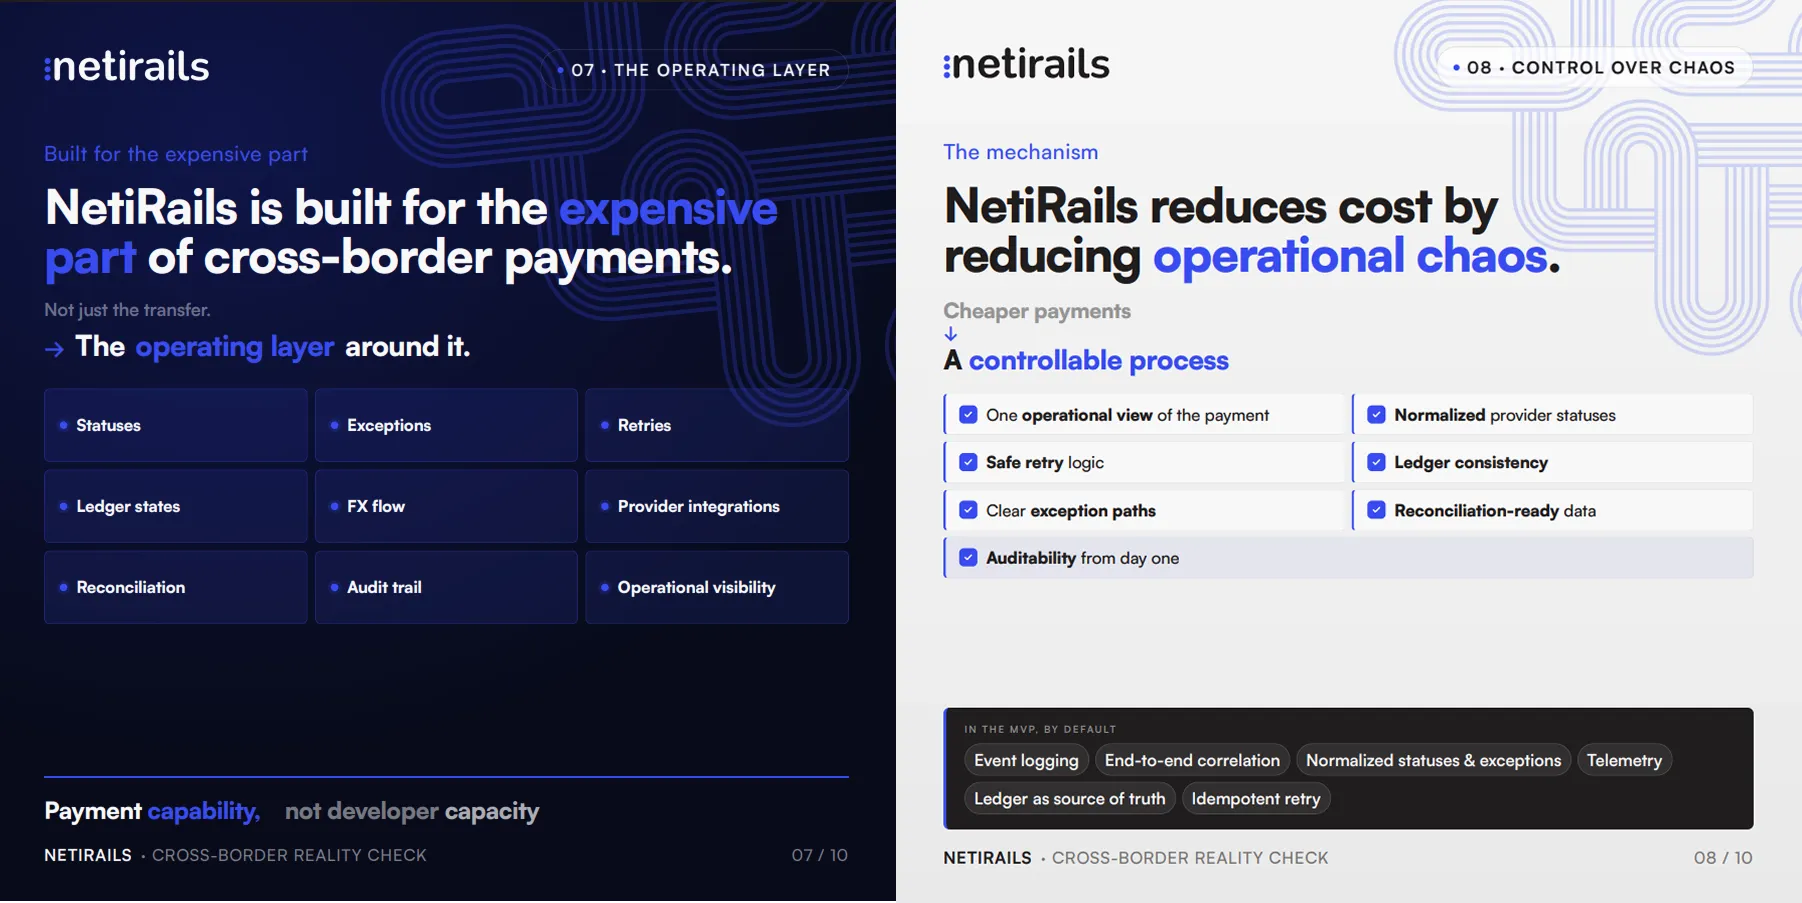Uncheck the 'Ledger consistency' checkbox
The image size is (1802, 903).
1376,462
